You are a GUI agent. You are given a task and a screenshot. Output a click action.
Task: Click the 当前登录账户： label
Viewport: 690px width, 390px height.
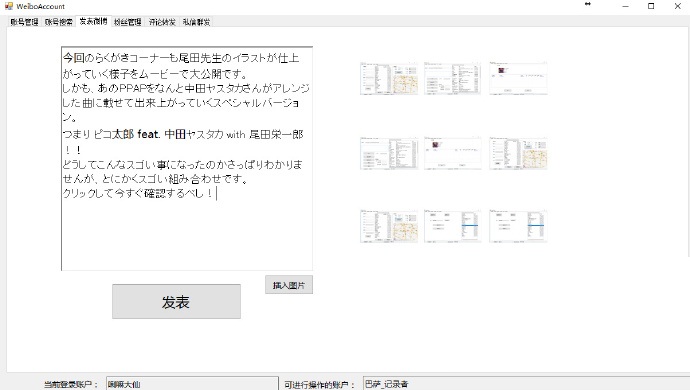pos(70,385)
